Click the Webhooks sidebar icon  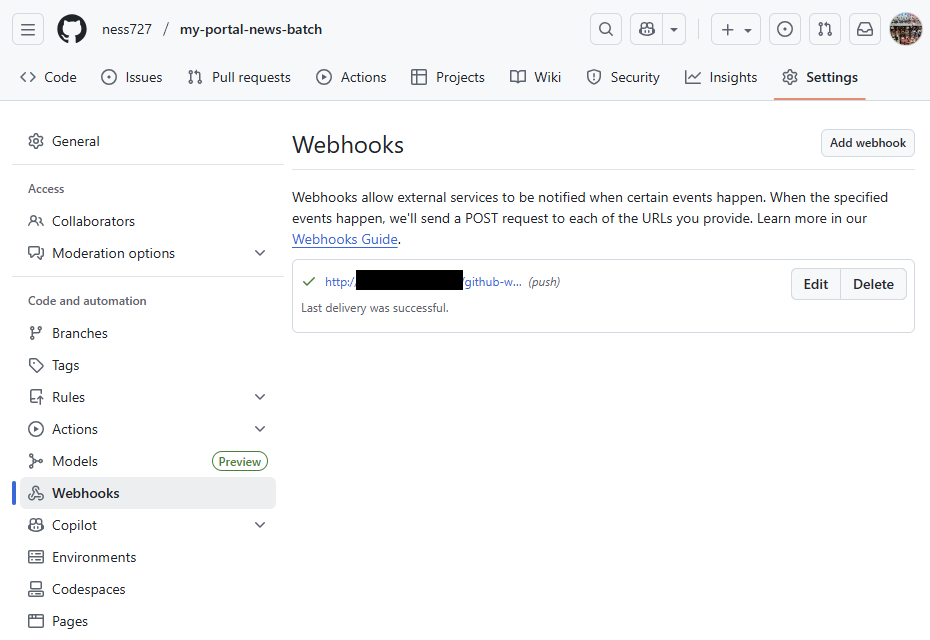[x=36, y=493]
